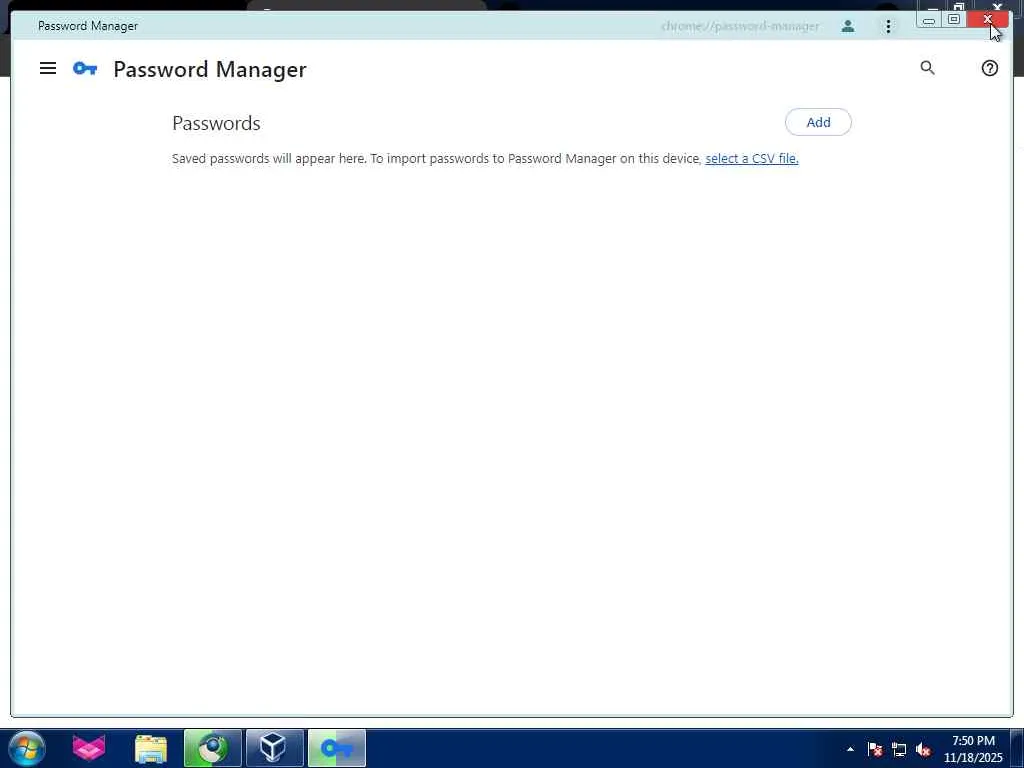This screenshot has width=1024, height=768.
Task: Click the profile person icon in title bar
Action: 848,26
